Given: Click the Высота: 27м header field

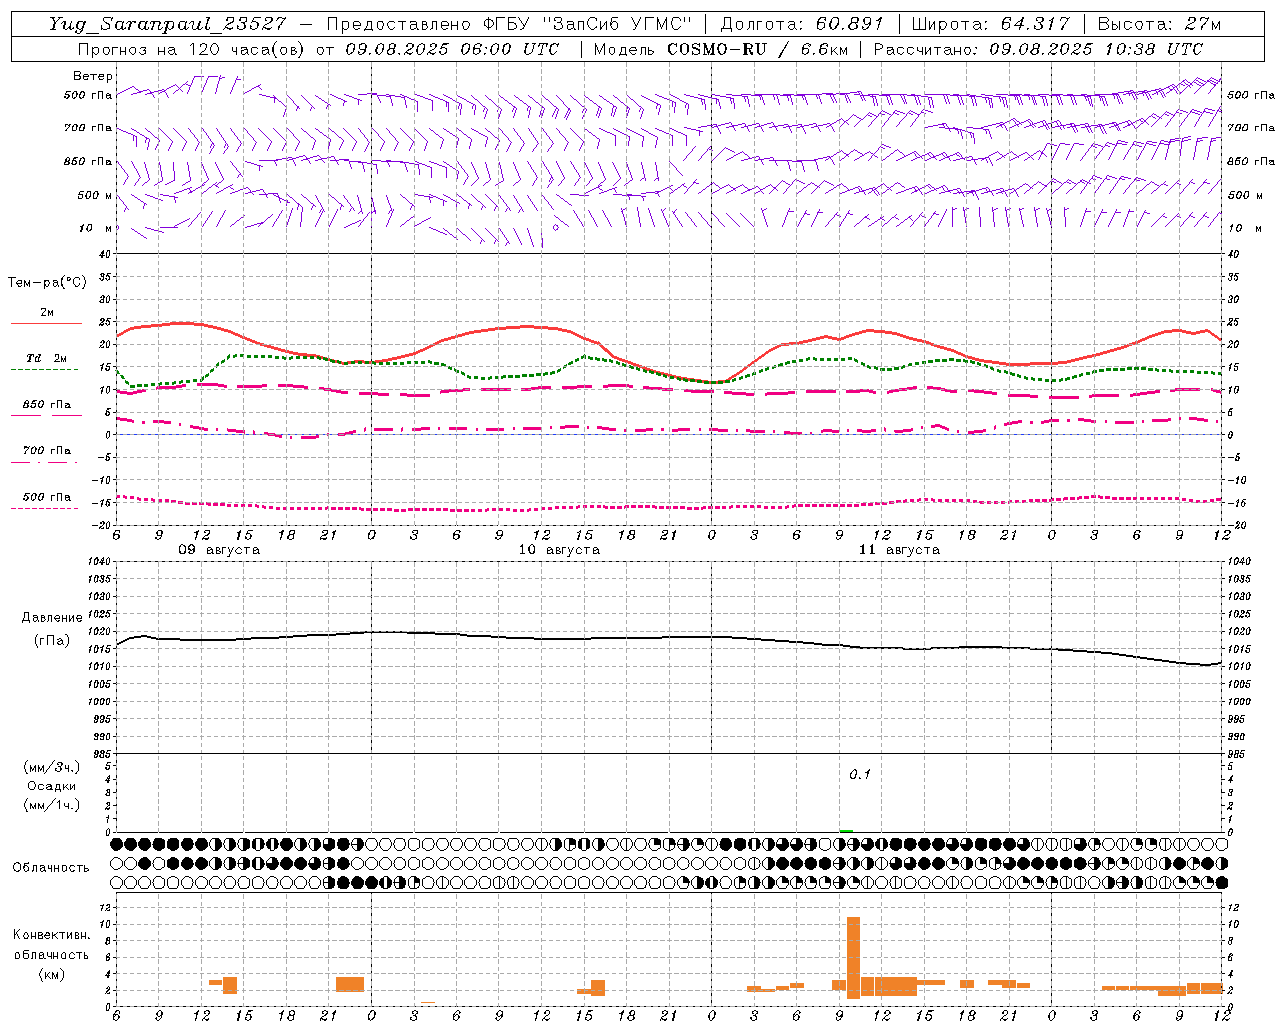Looking at the screenshot, I should coord(1159,24).
